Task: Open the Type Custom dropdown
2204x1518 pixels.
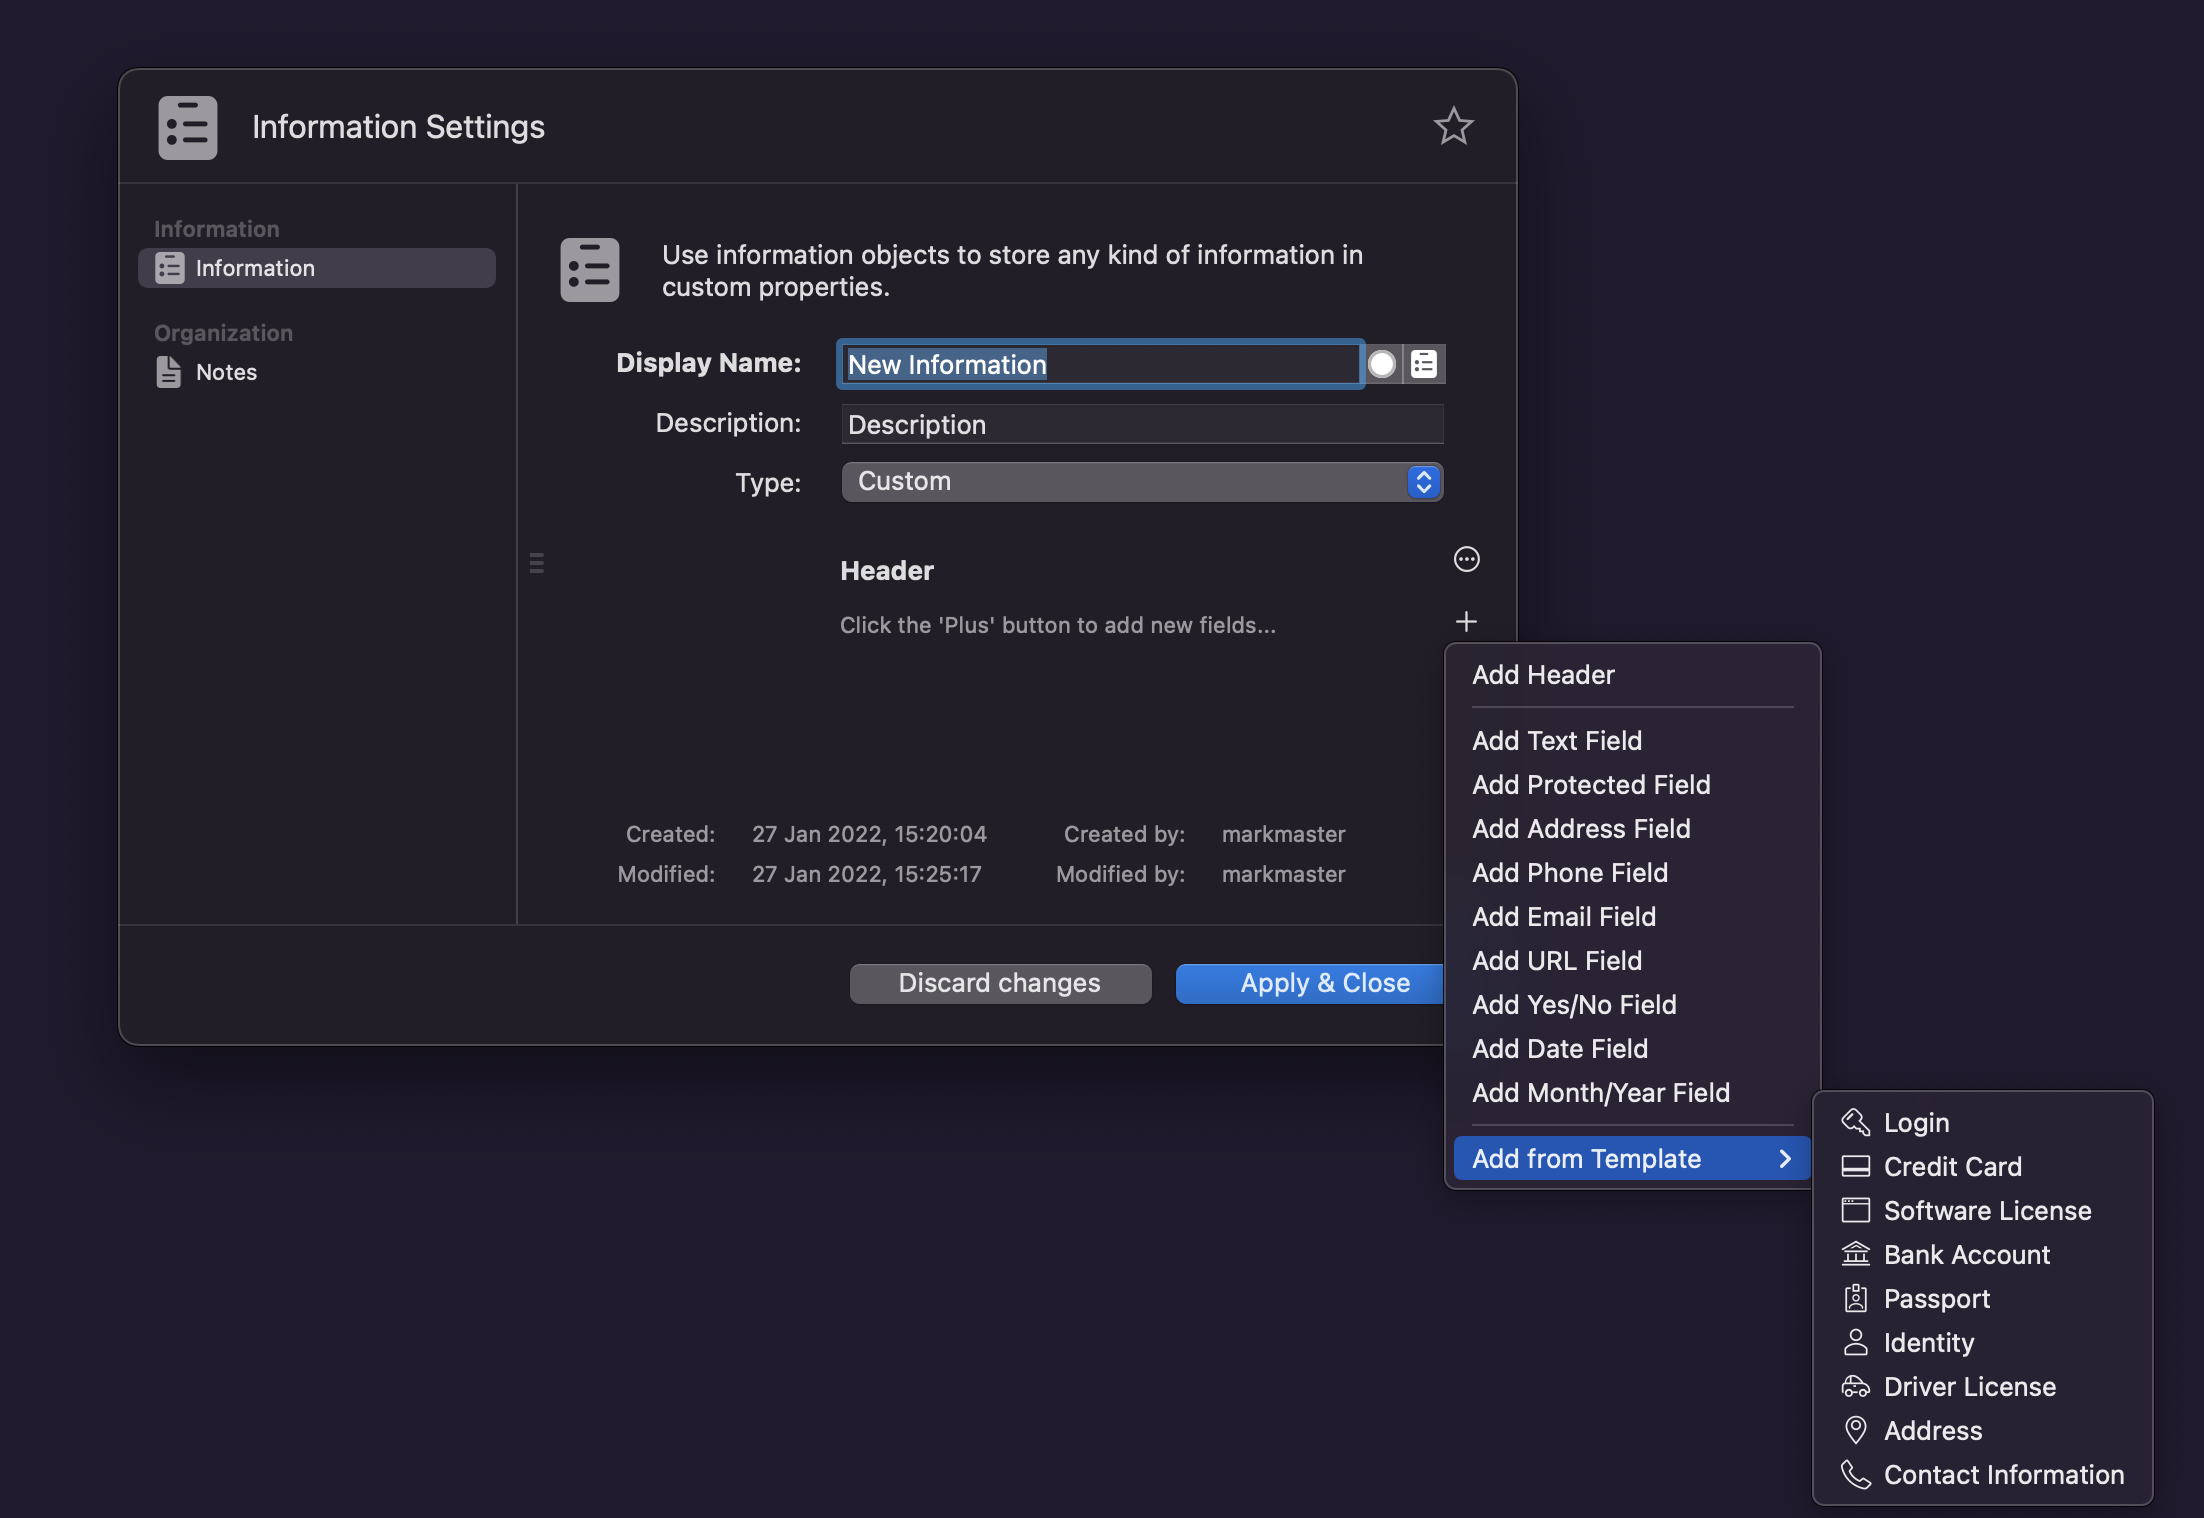Action: tap(1141, 482)
